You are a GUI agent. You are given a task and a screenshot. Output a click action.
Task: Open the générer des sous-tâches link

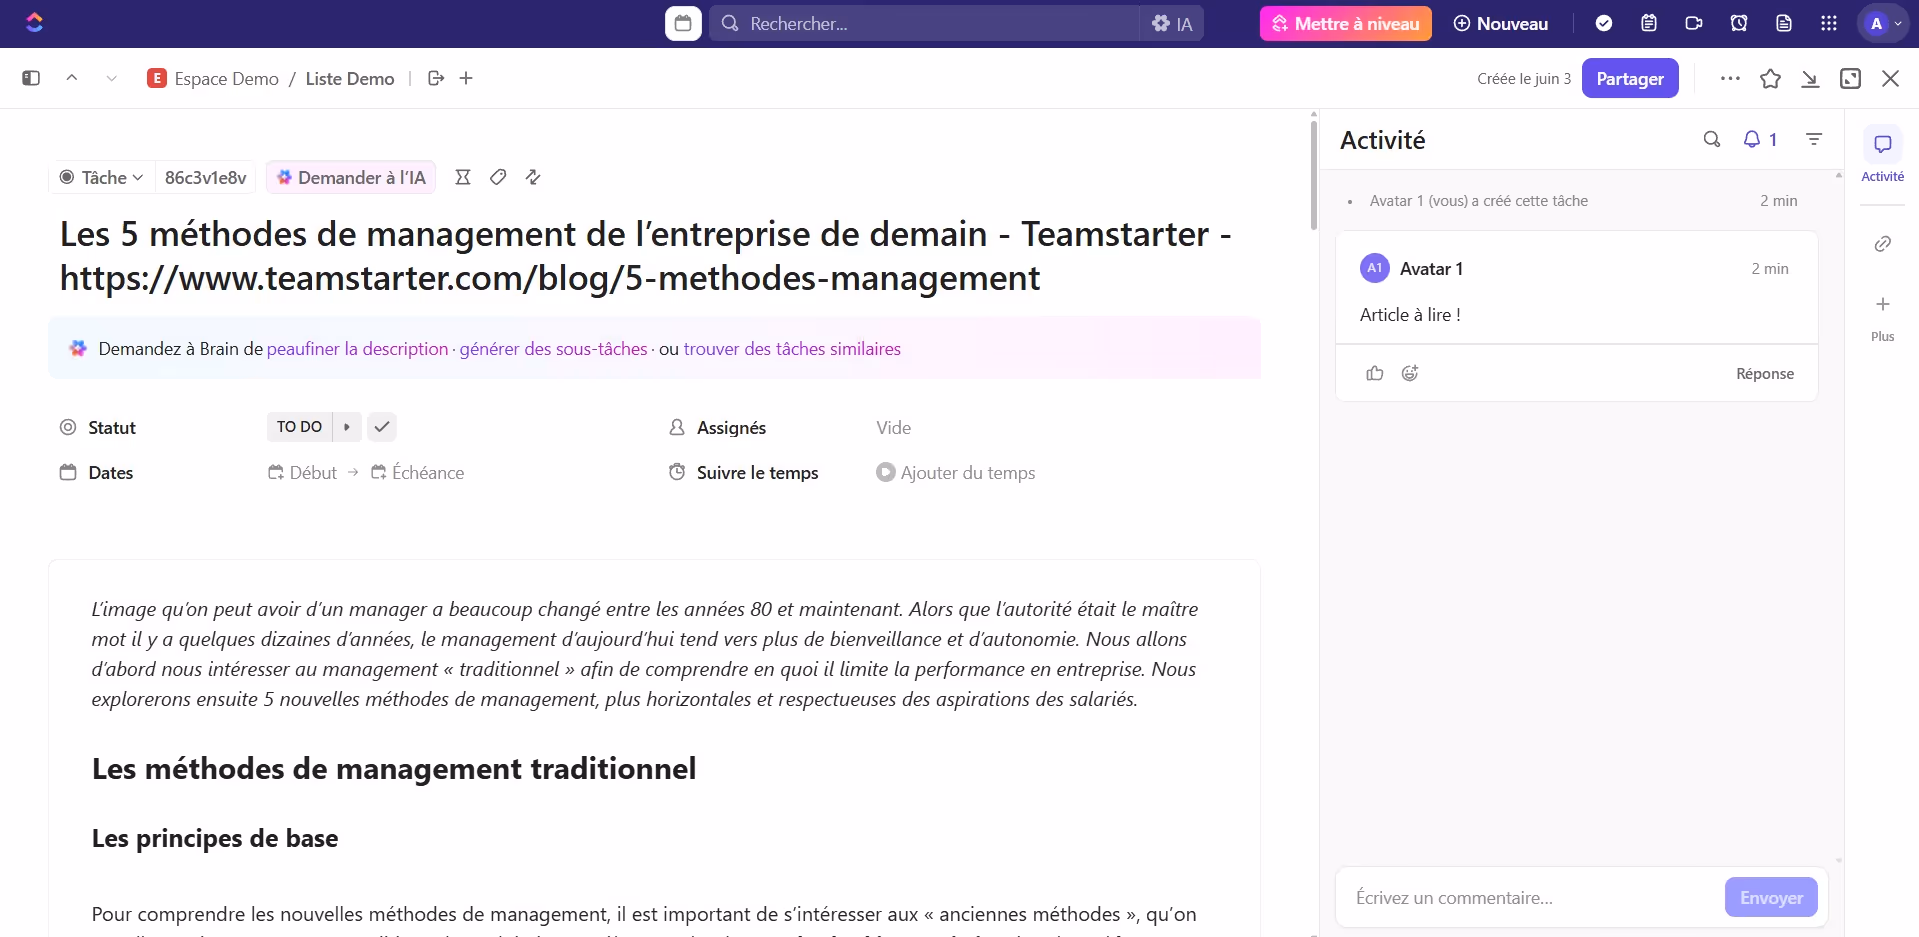(x=552, y=348)
